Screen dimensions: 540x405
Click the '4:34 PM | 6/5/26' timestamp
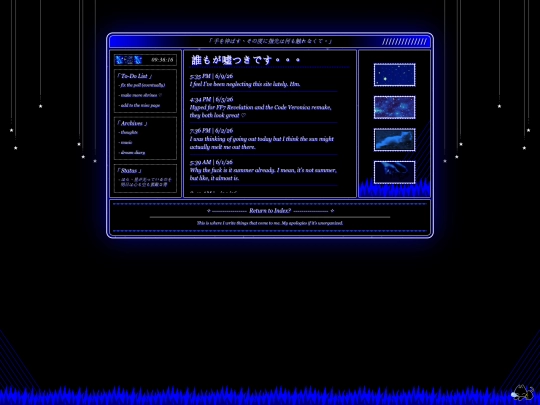point(211,99)
